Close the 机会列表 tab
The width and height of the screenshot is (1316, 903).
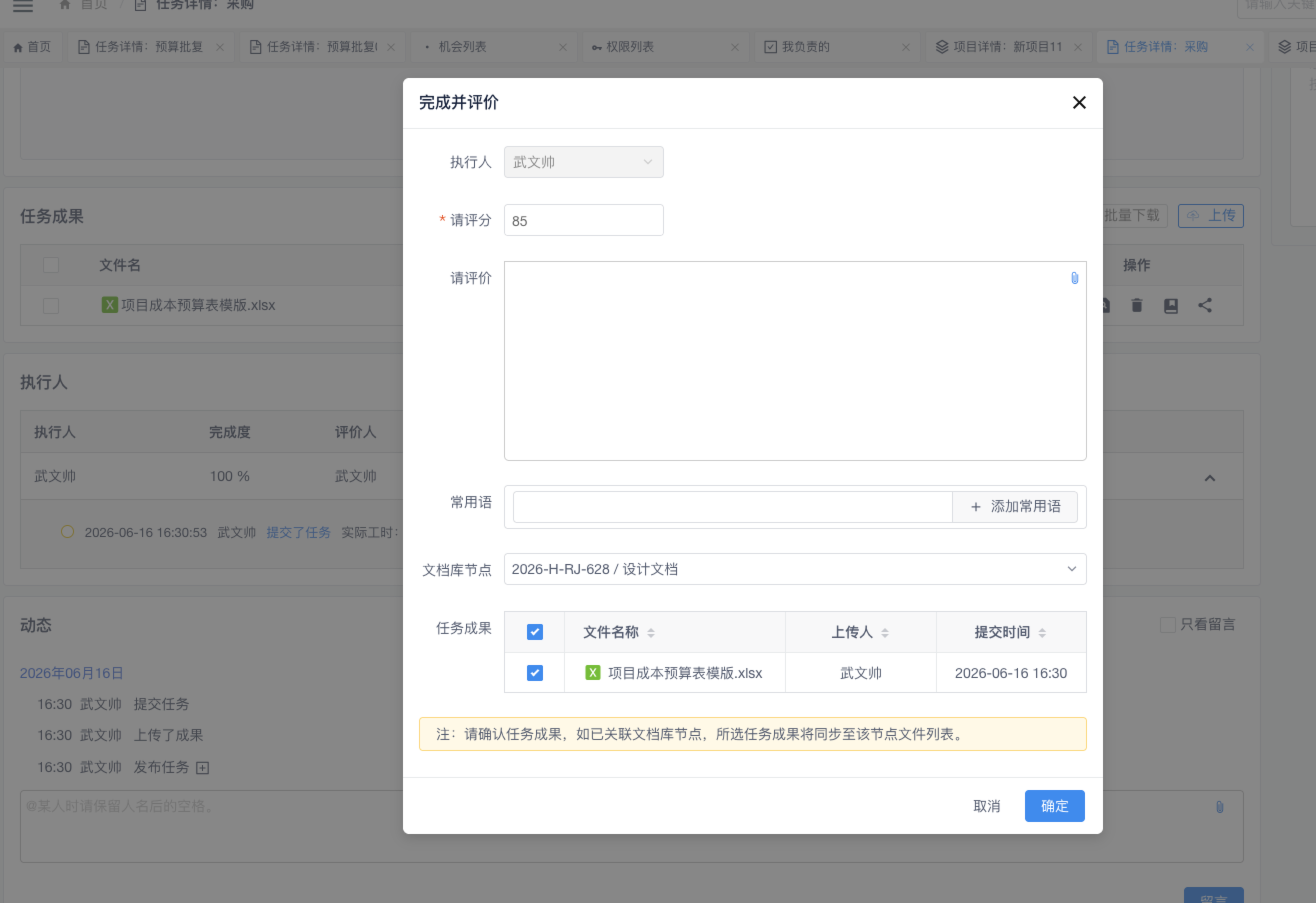(562, 47)
